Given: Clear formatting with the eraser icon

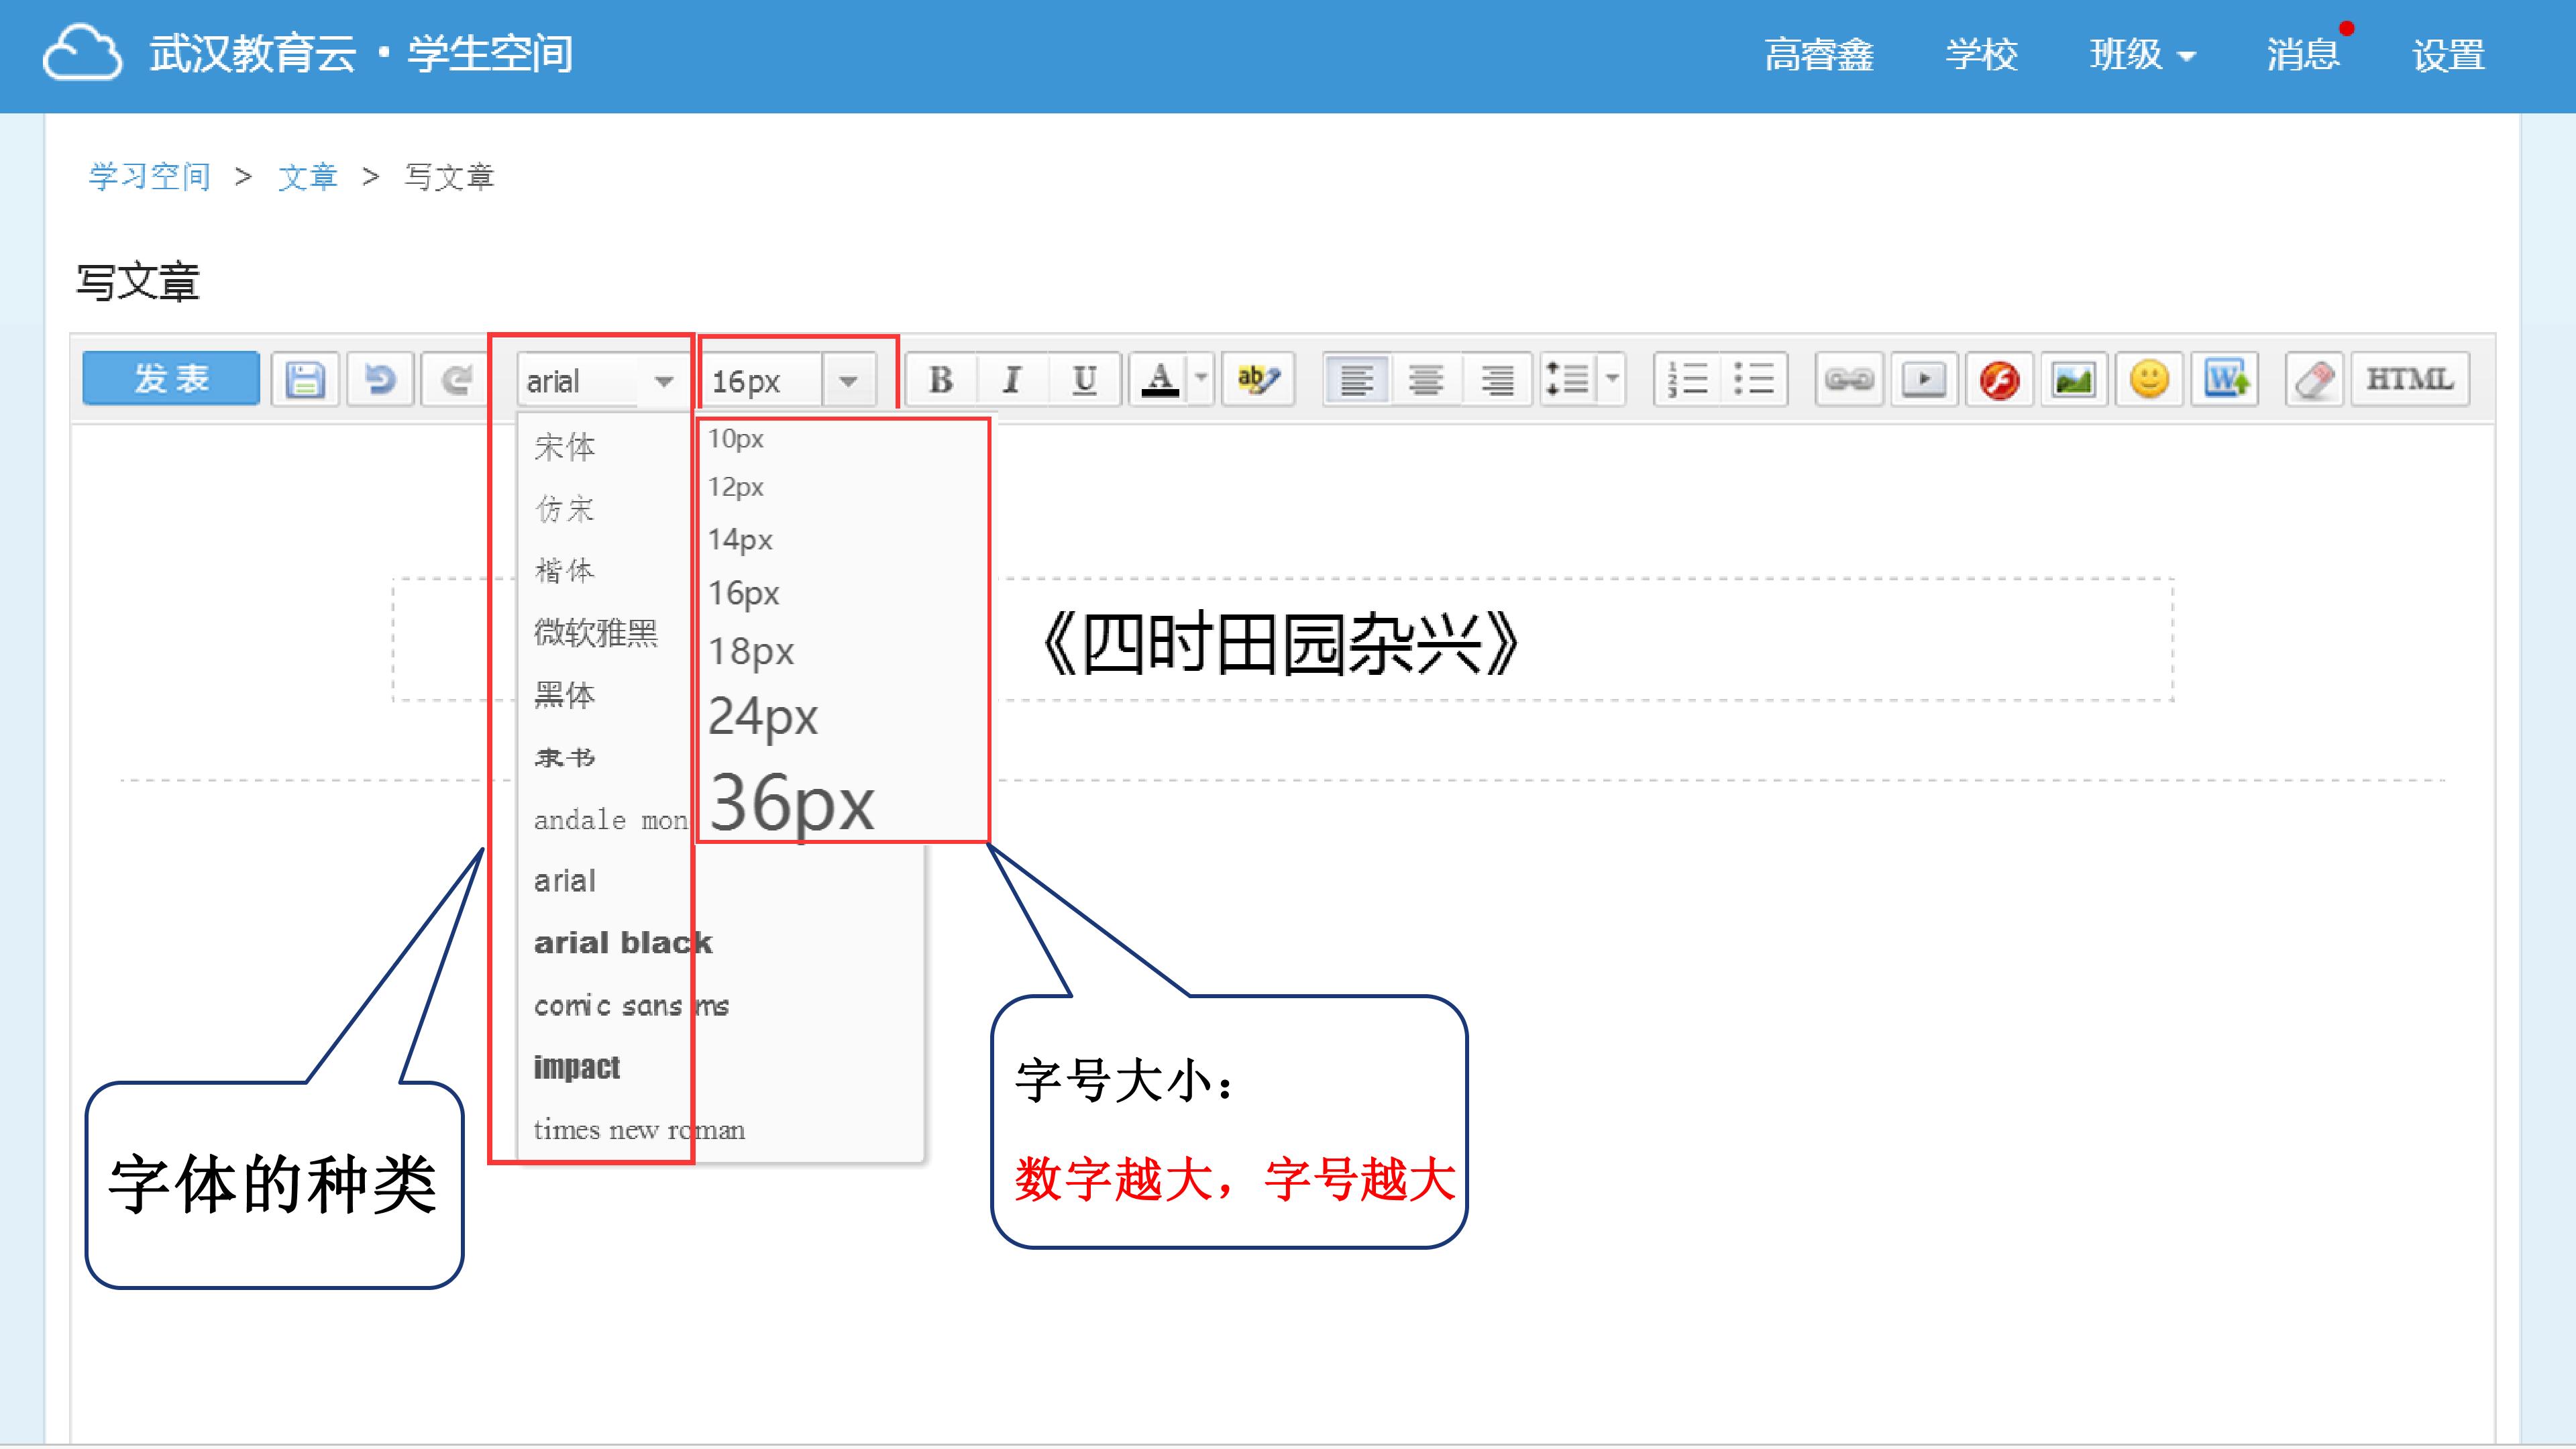Looking at the screenshot, I should pyautogui.click(x=2314, y=380).
